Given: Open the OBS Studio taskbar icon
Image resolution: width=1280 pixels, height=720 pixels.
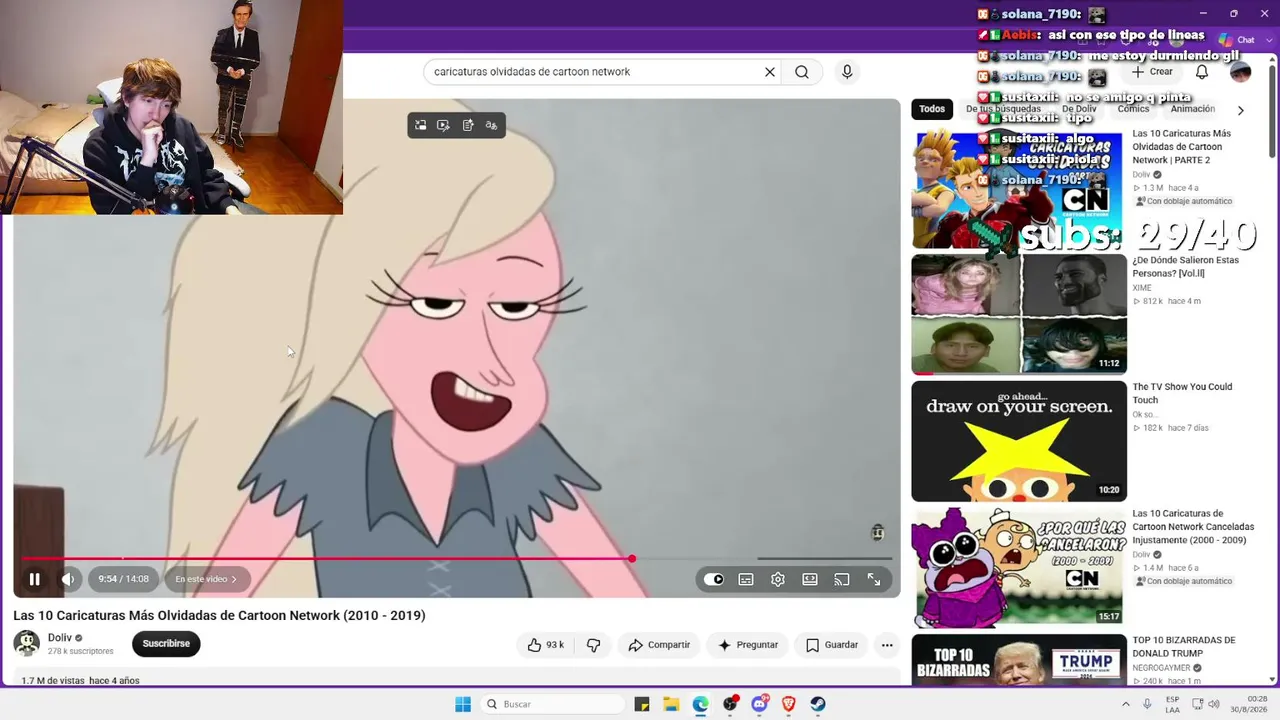Looking at the screenshot, I should [730, 704].
